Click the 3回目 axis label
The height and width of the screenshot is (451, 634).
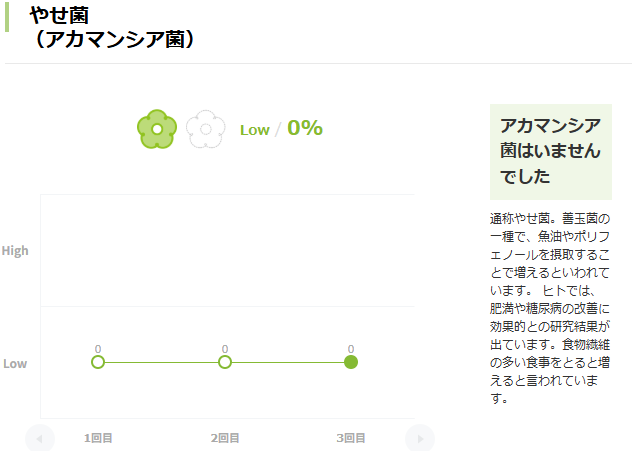(351, 438)
